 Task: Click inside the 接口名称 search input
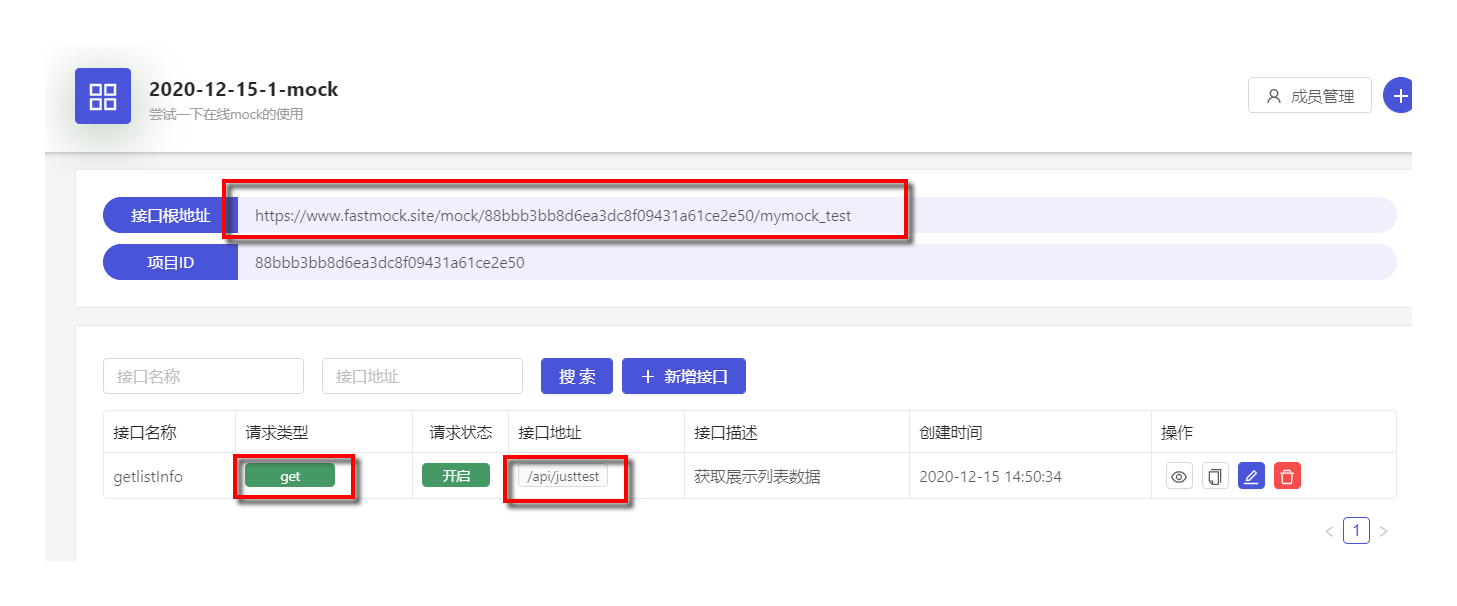pyautogui.click(x=203, y=375)
